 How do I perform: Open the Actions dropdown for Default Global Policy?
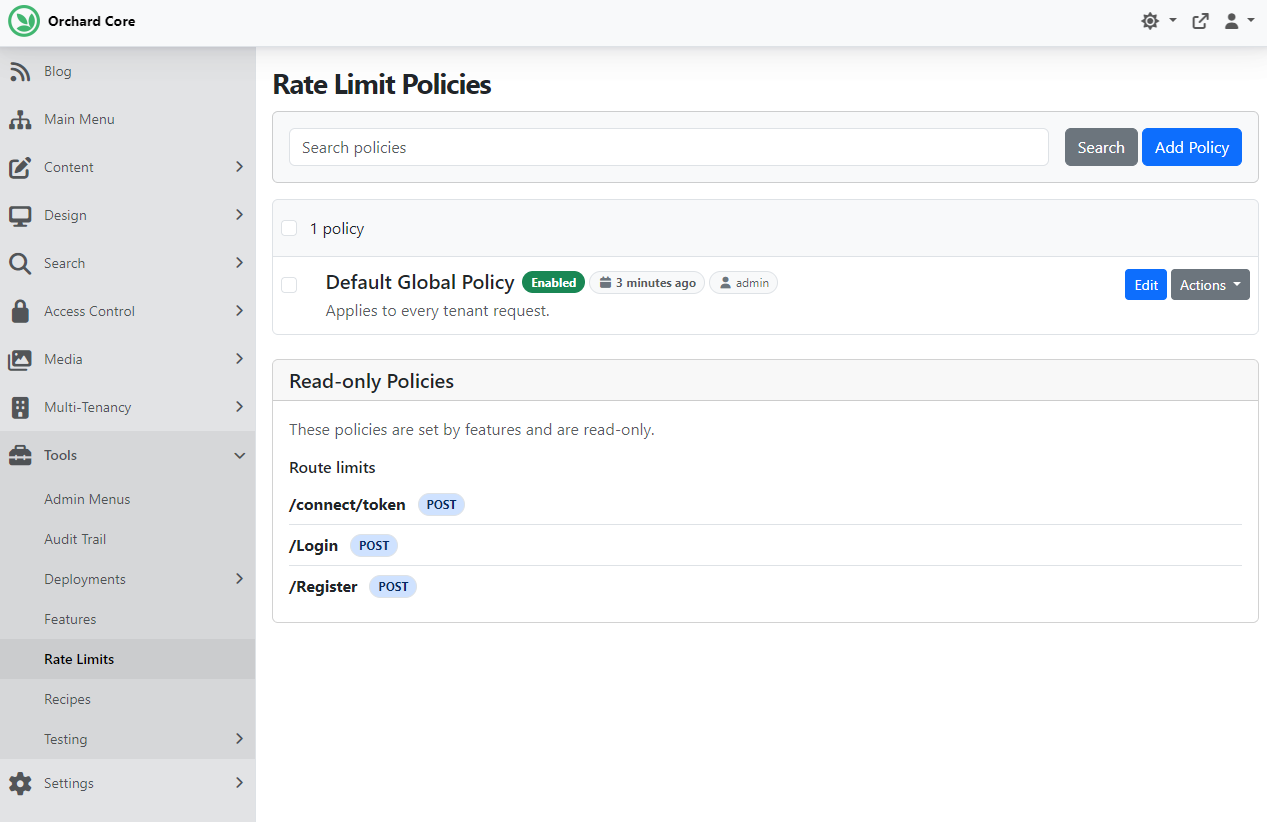[1210, 285]
